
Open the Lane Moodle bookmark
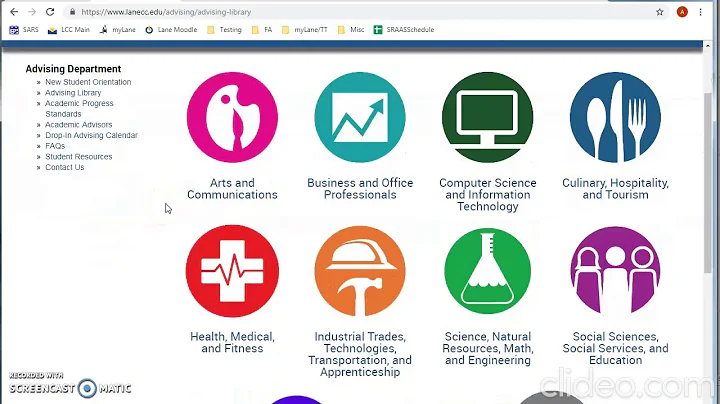pos(171,30)
